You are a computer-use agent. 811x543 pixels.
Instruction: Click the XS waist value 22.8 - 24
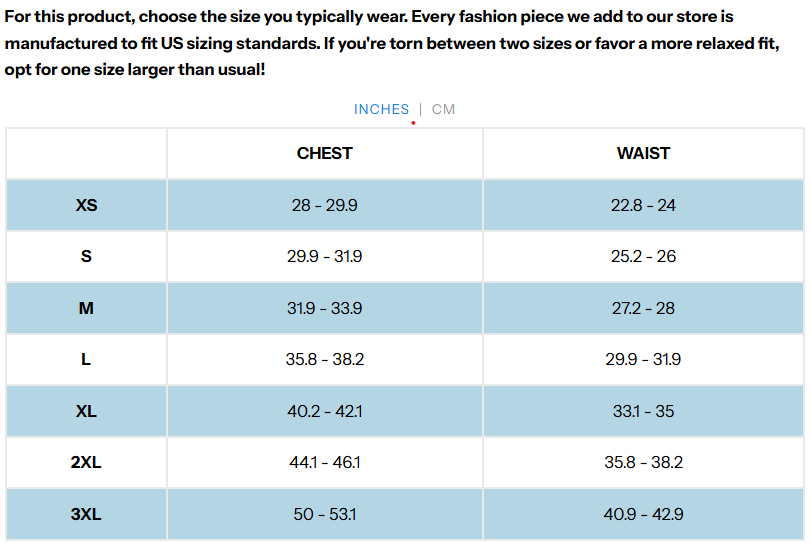coord(643,205)
